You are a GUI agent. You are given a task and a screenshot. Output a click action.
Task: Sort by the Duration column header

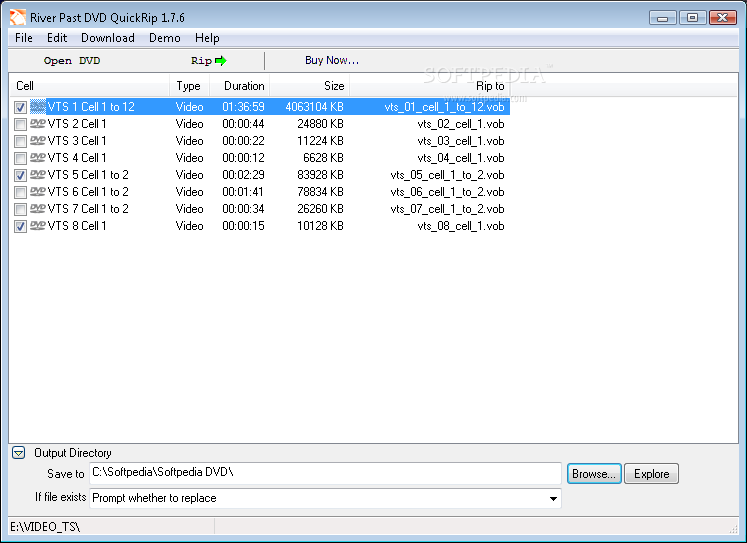(x=240, y=86)
